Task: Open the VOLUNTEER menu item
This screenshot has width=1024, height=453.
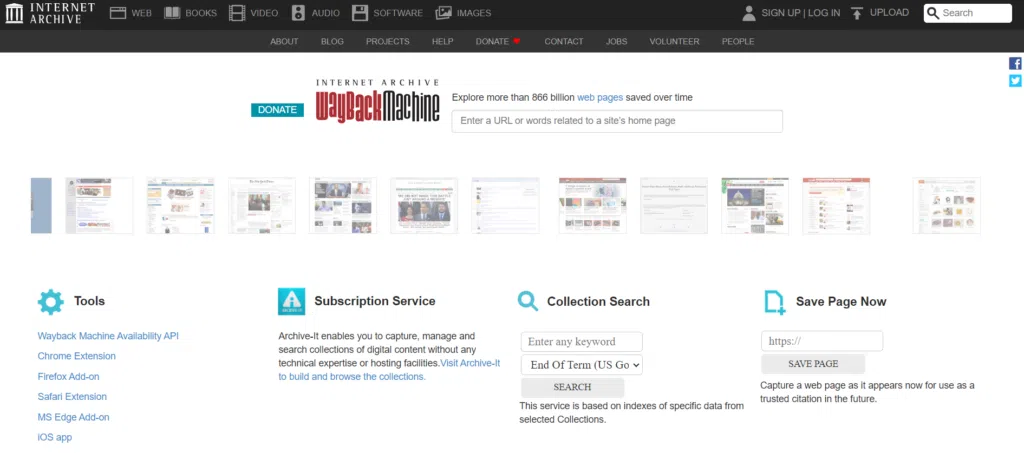Action: pyautogui.click(x=675, y=41)
